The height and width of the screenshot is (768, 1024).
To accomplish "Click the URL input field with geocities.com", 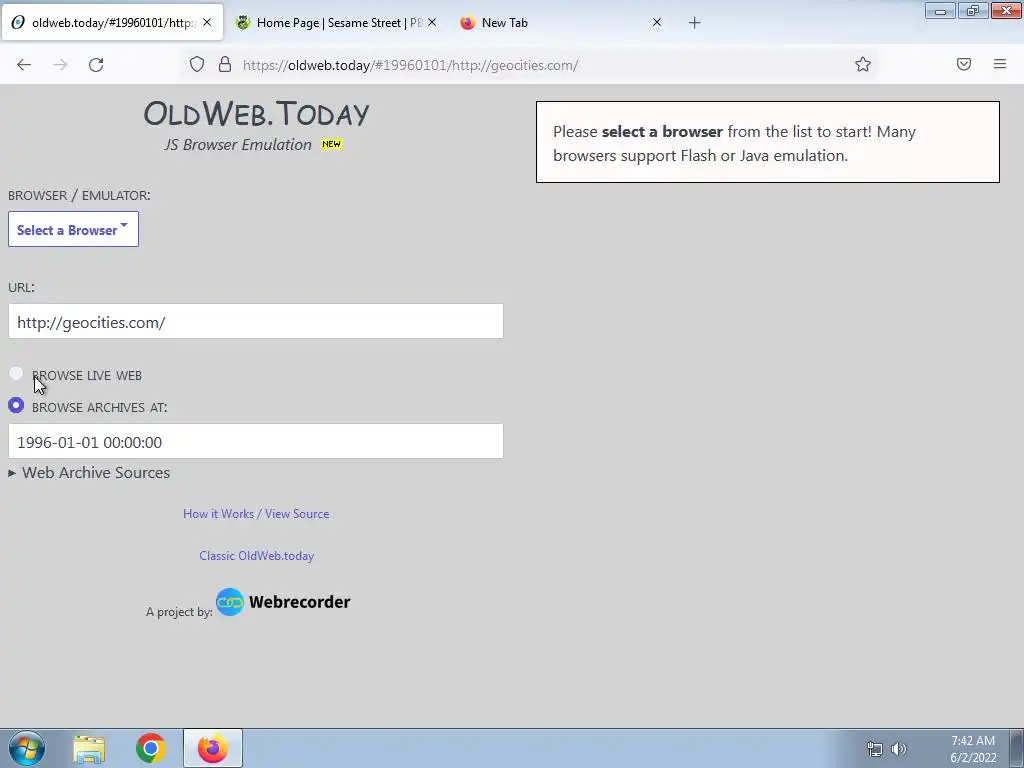I will [255, 321].
